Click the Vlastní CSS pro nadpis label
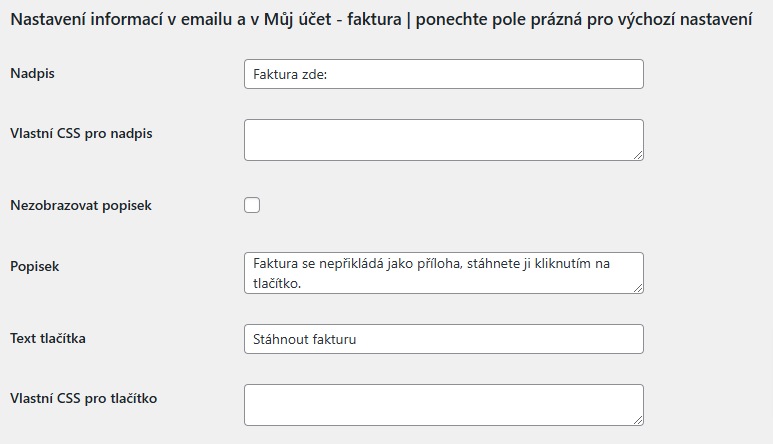The image size is (773, 444). (x=81, y=134)
